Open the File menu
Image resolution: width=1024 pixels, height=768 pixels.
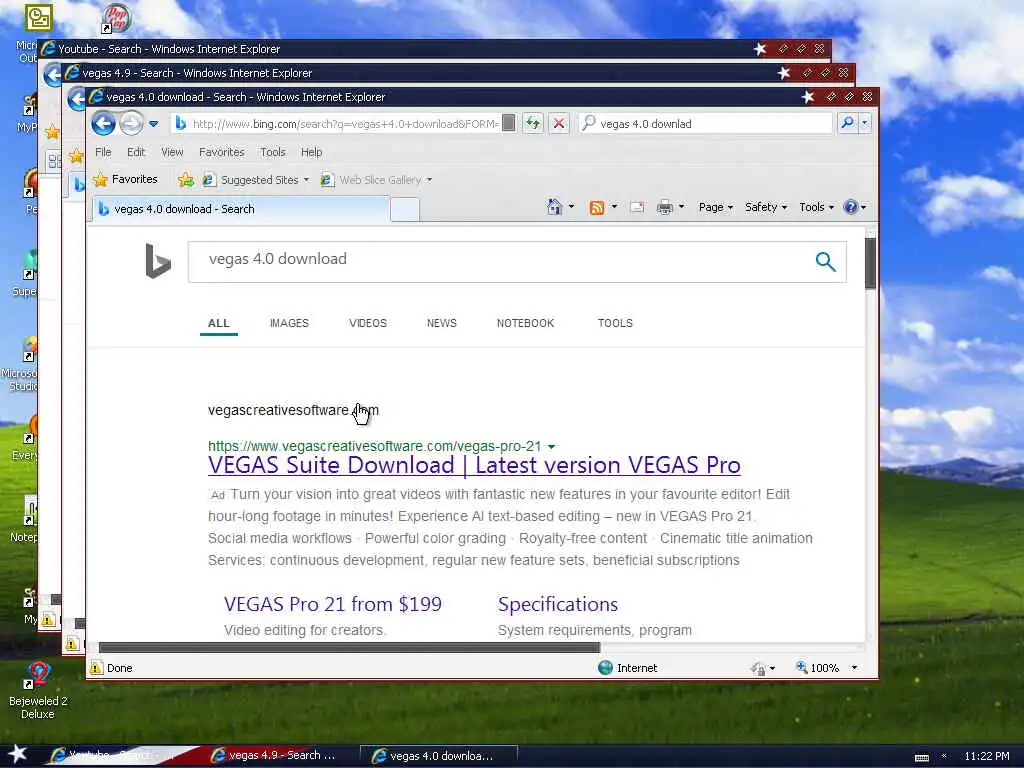pos(103,152)
